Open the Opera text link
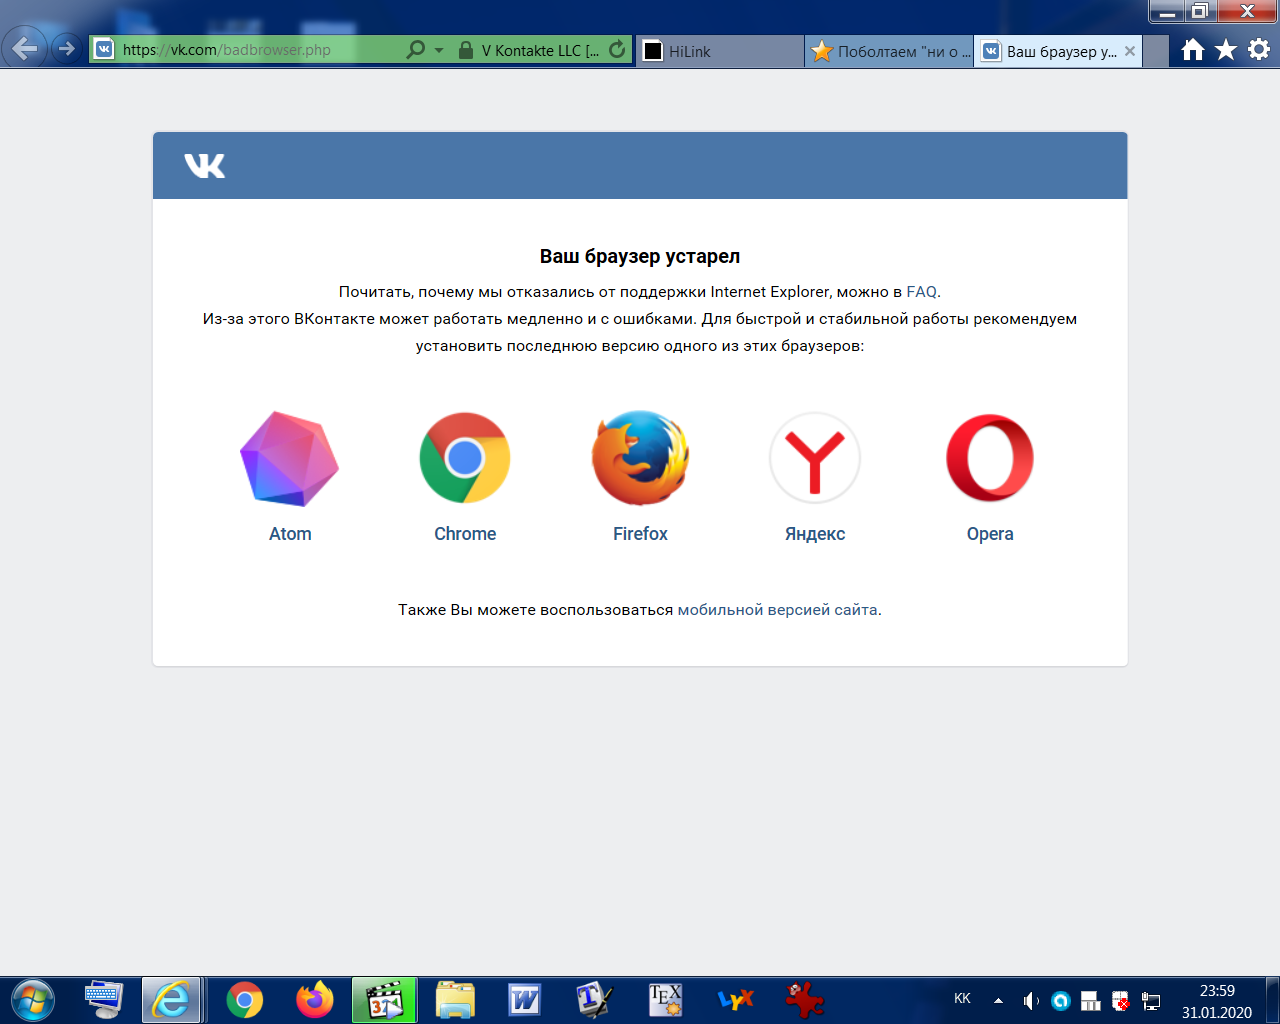Screen dimensions: 1280x1024 click(990, 534)
